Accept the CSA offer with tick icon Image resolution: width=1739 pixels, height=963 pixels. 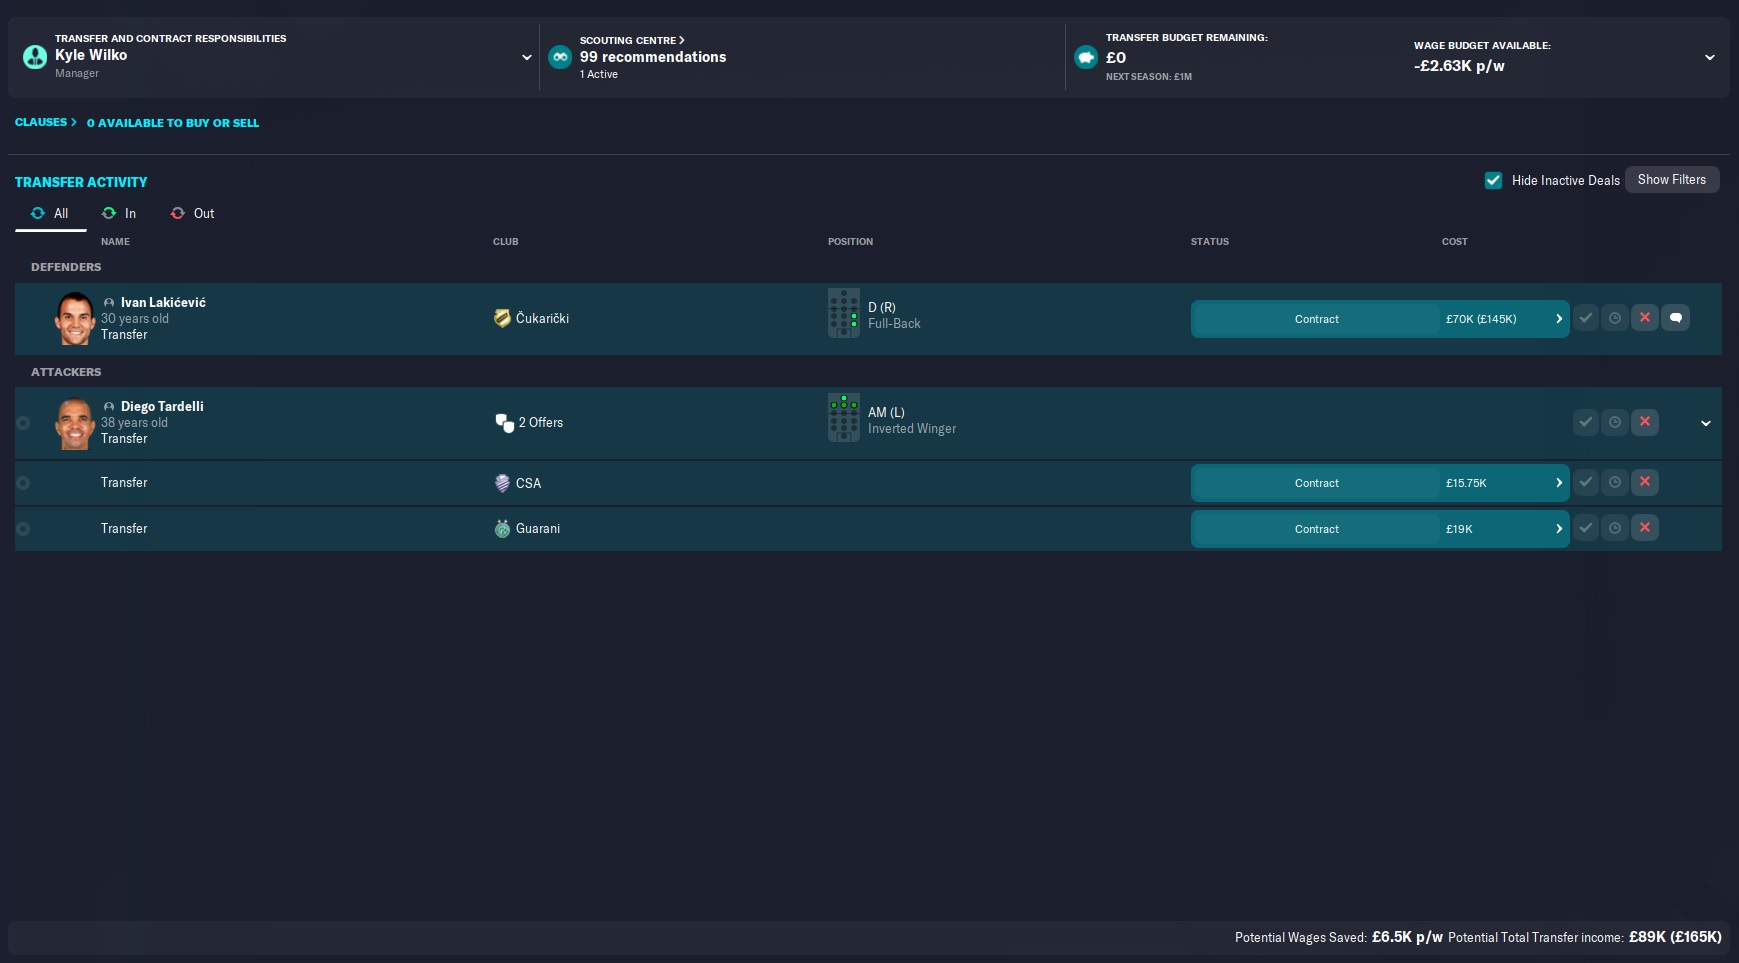[x=1585, y=482]
